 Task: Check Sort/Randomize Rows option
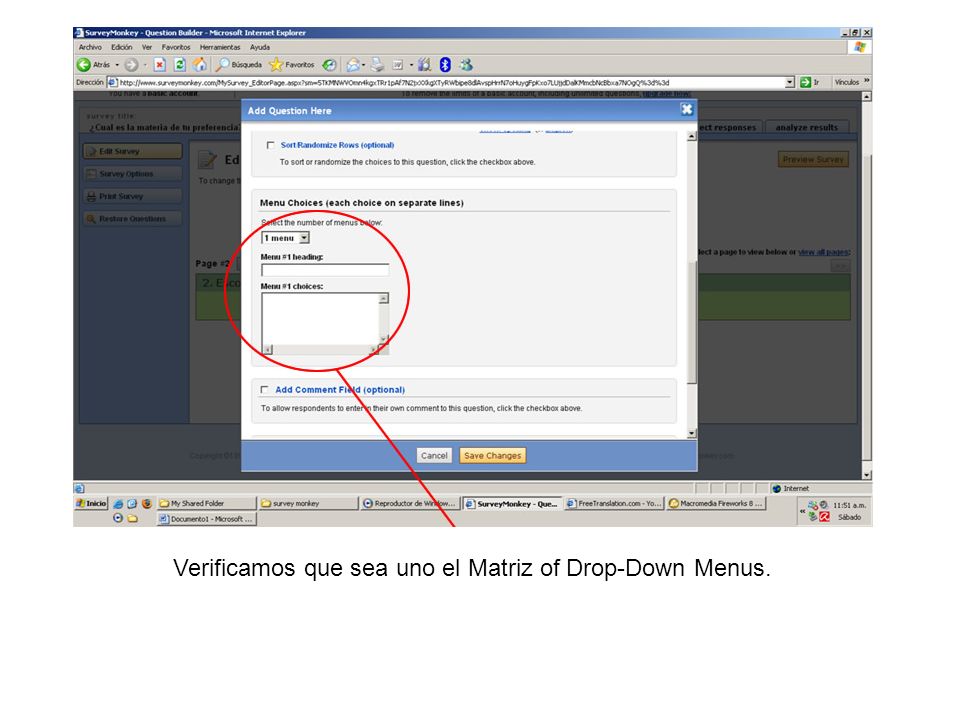270,146
